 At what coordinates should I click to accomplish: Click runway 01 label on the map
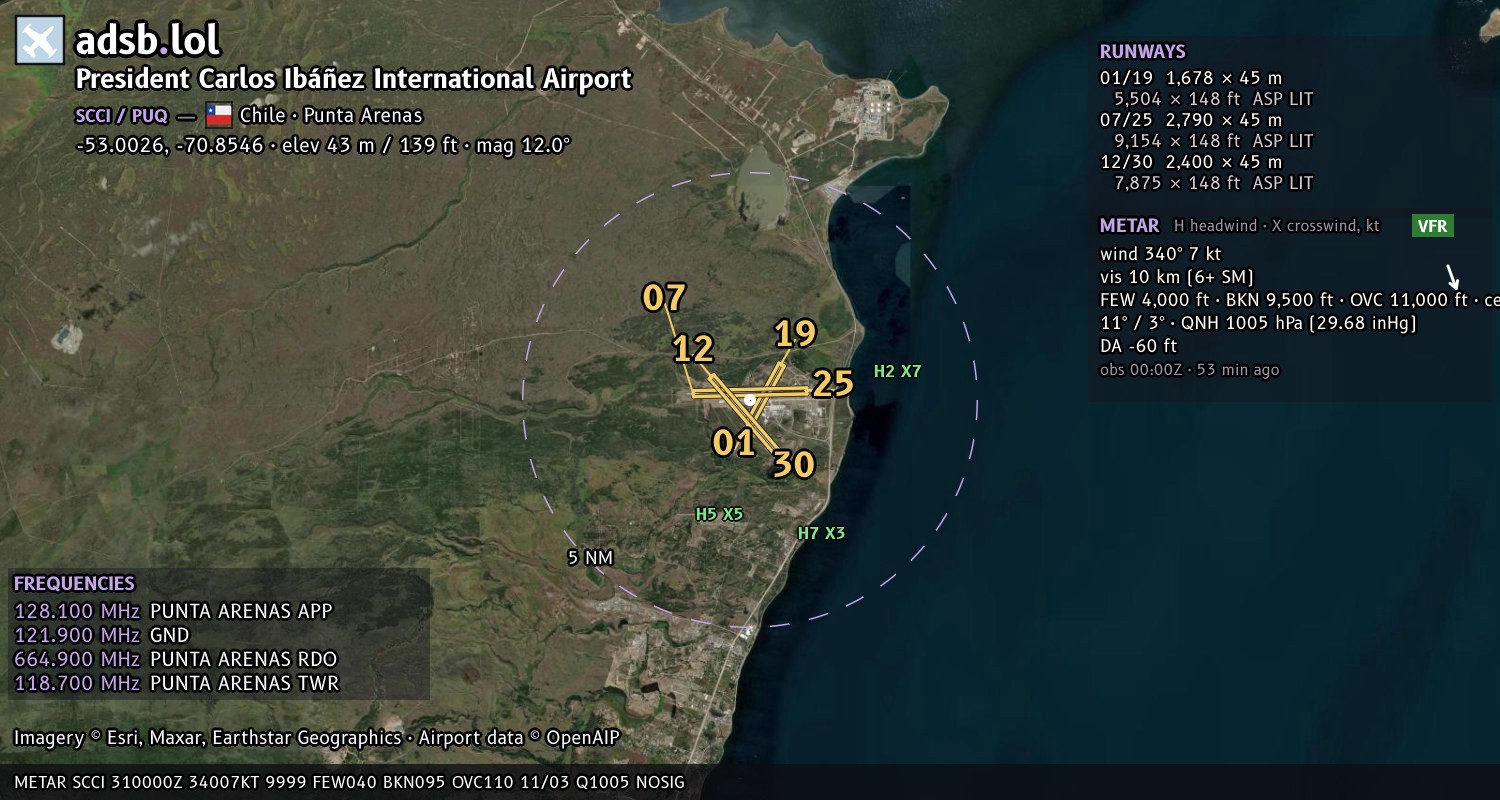click(733, 442)
